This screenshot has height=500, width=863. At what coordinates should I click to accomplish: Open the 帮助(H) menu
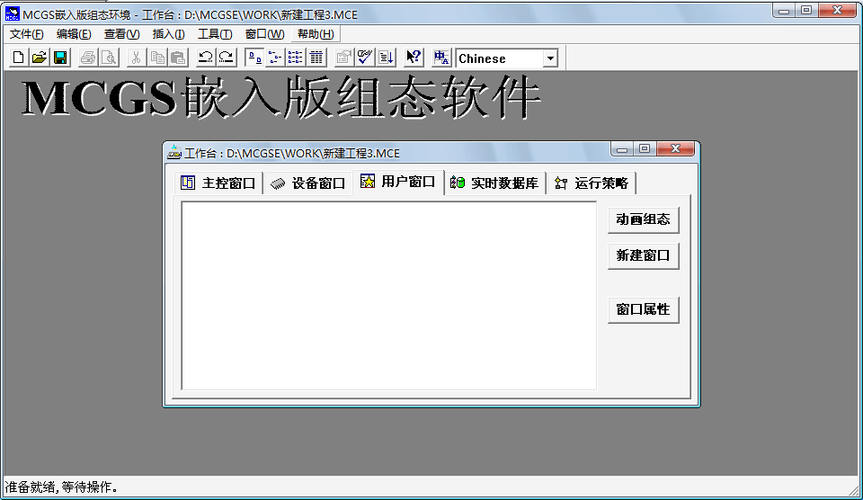pyautogui.click(x=315, y=34)
